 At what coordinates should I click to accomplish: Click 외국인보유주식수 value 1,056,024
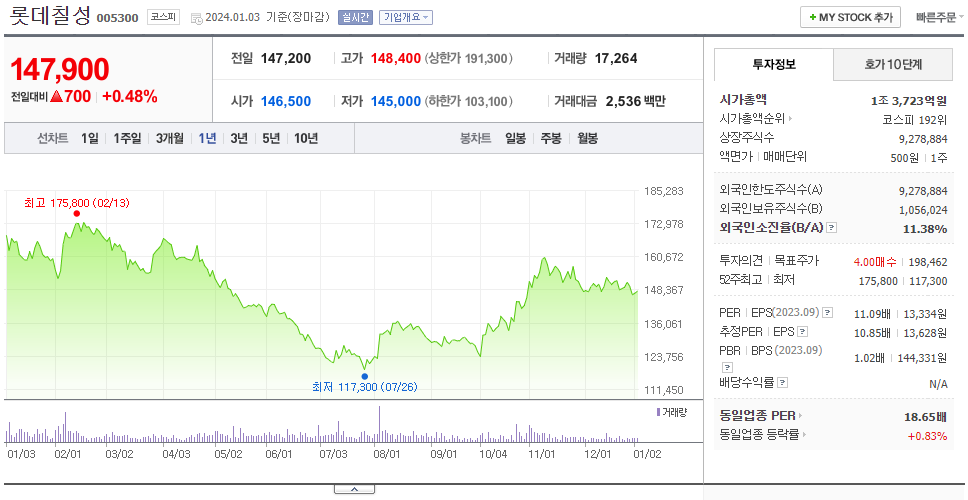(x=923, y=210)
